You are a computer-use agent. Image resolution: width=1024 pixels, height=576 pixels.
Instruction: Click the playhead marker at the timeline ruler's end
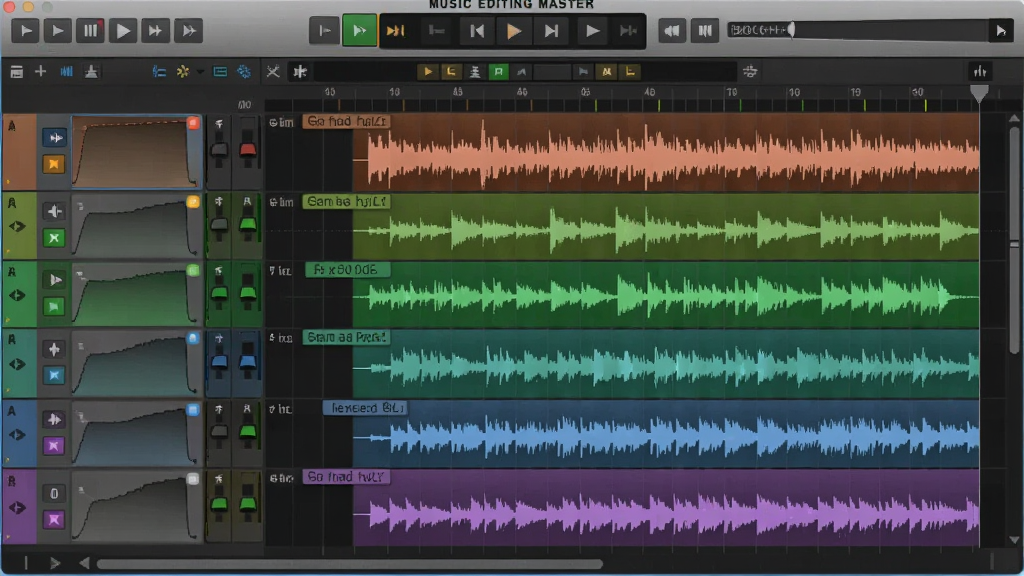point(978,93)
